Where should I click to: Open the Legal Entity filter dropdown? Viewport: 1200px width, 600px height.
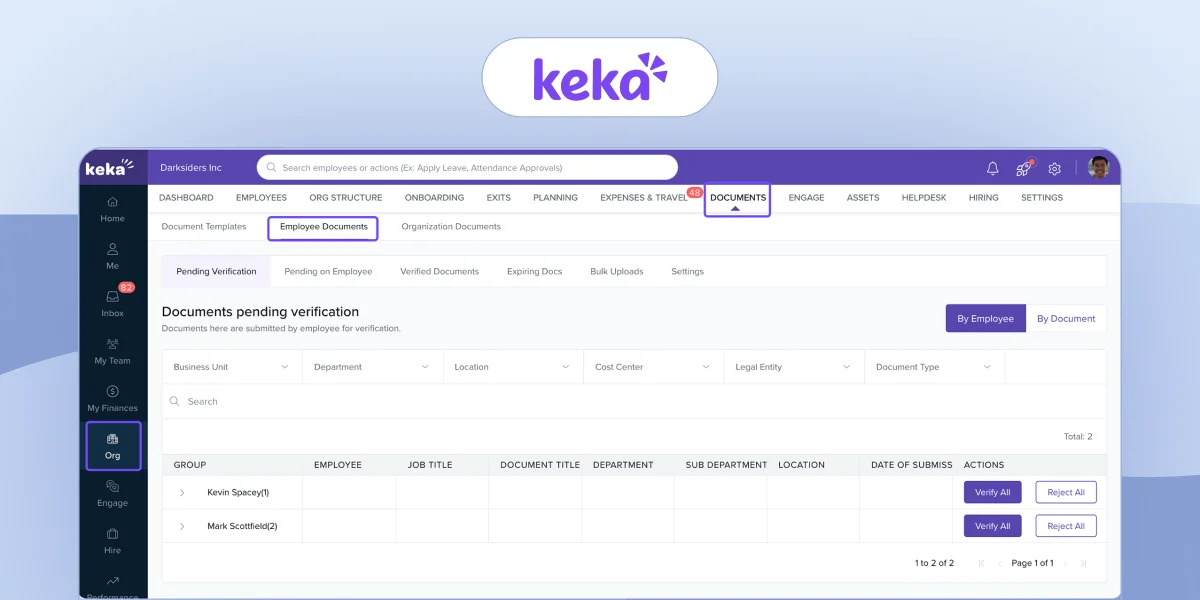coord(793,367)
